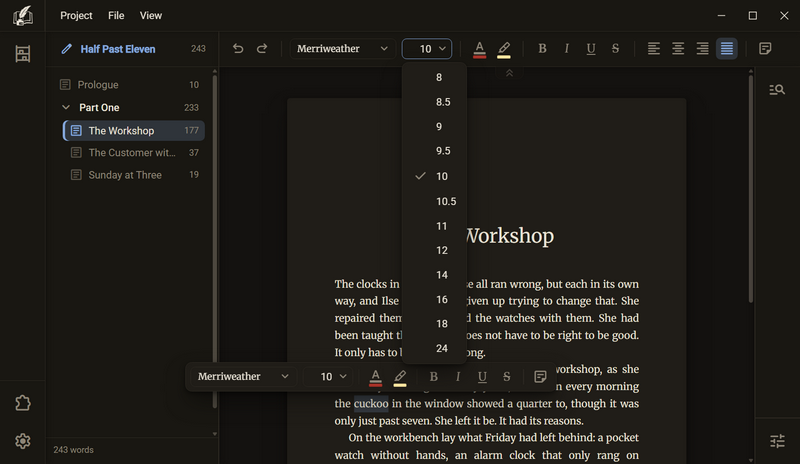
Task: Click the undo arrow in toolbar
Action: (238, 48)
